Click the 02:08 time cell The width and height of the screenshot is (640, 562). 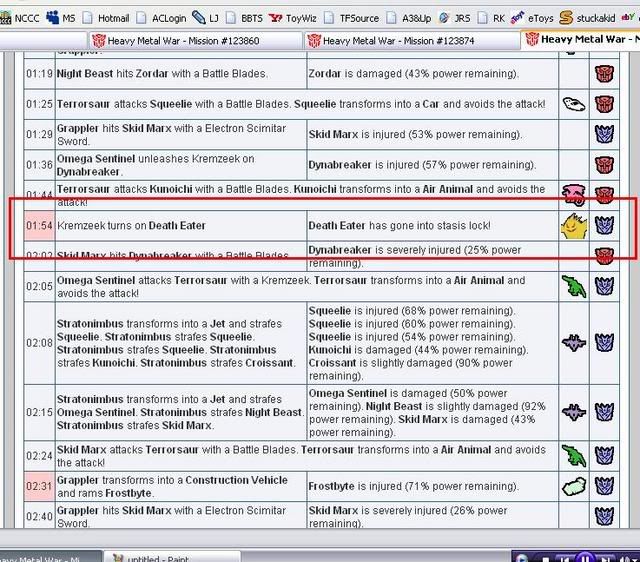click(39, 343)
